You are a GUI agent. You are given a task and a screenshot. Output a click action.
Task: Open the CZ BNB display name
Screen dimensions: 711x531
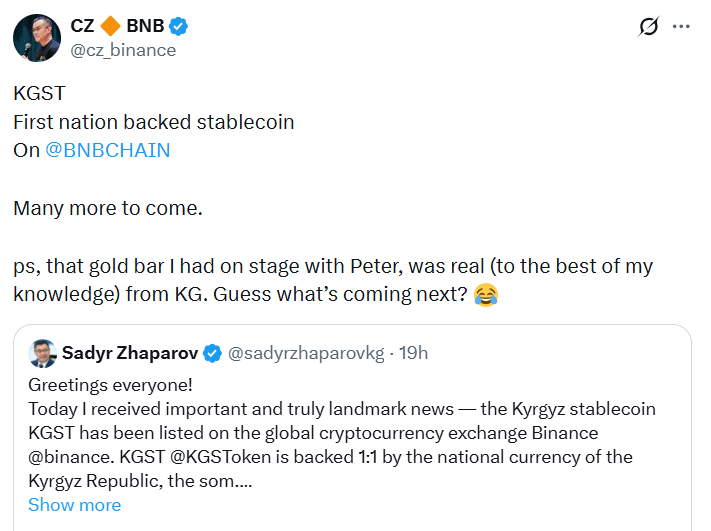[82, 26]
